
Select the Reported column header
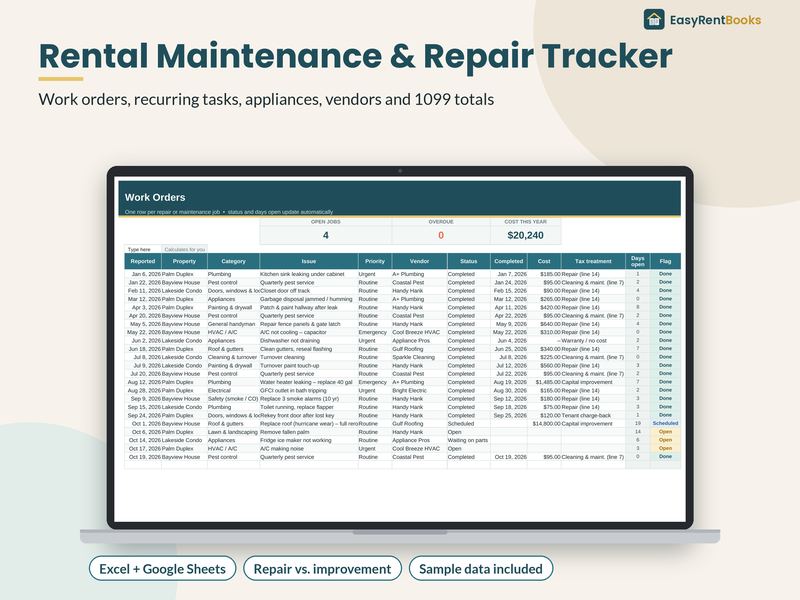pos(143,261)
